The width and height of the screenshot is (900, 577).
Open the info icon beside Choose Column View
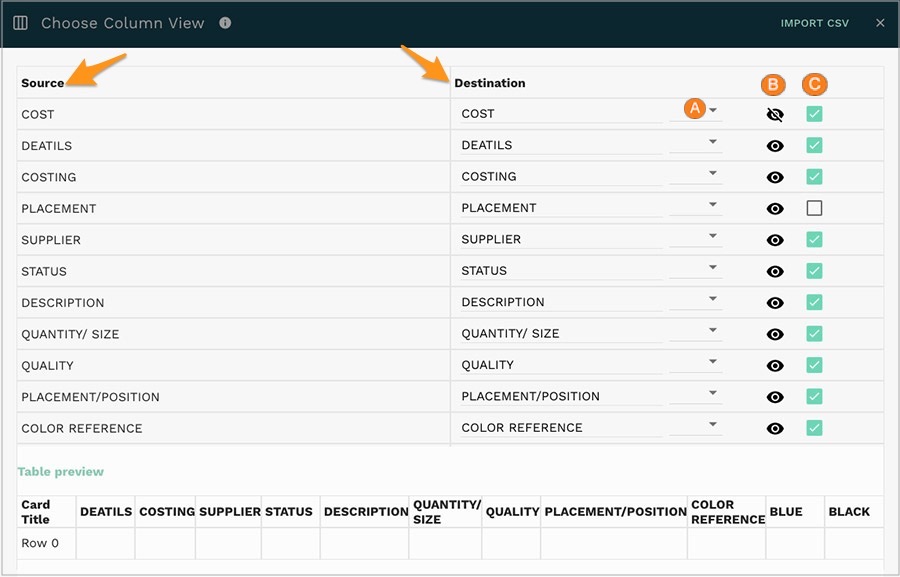(x=224, y=23)
